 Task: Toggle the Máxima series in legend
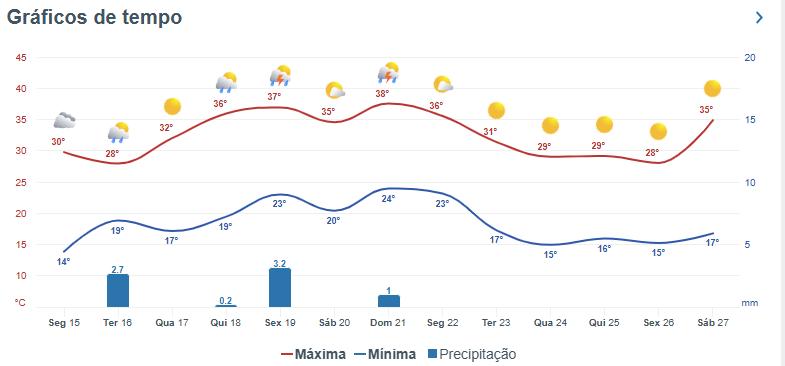pos(313,354)
